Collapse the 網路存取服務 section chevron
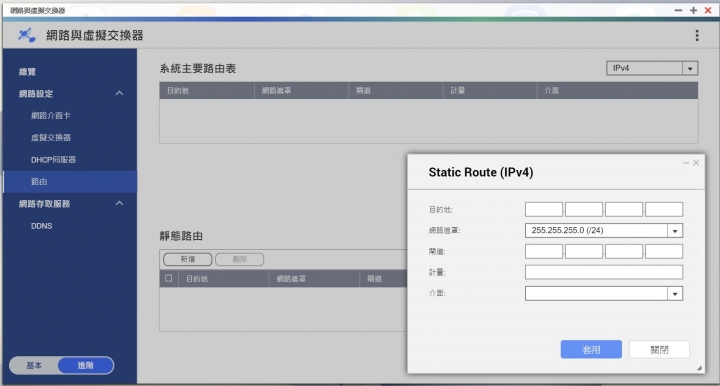720x386 pixels. (x=119, y=203)
